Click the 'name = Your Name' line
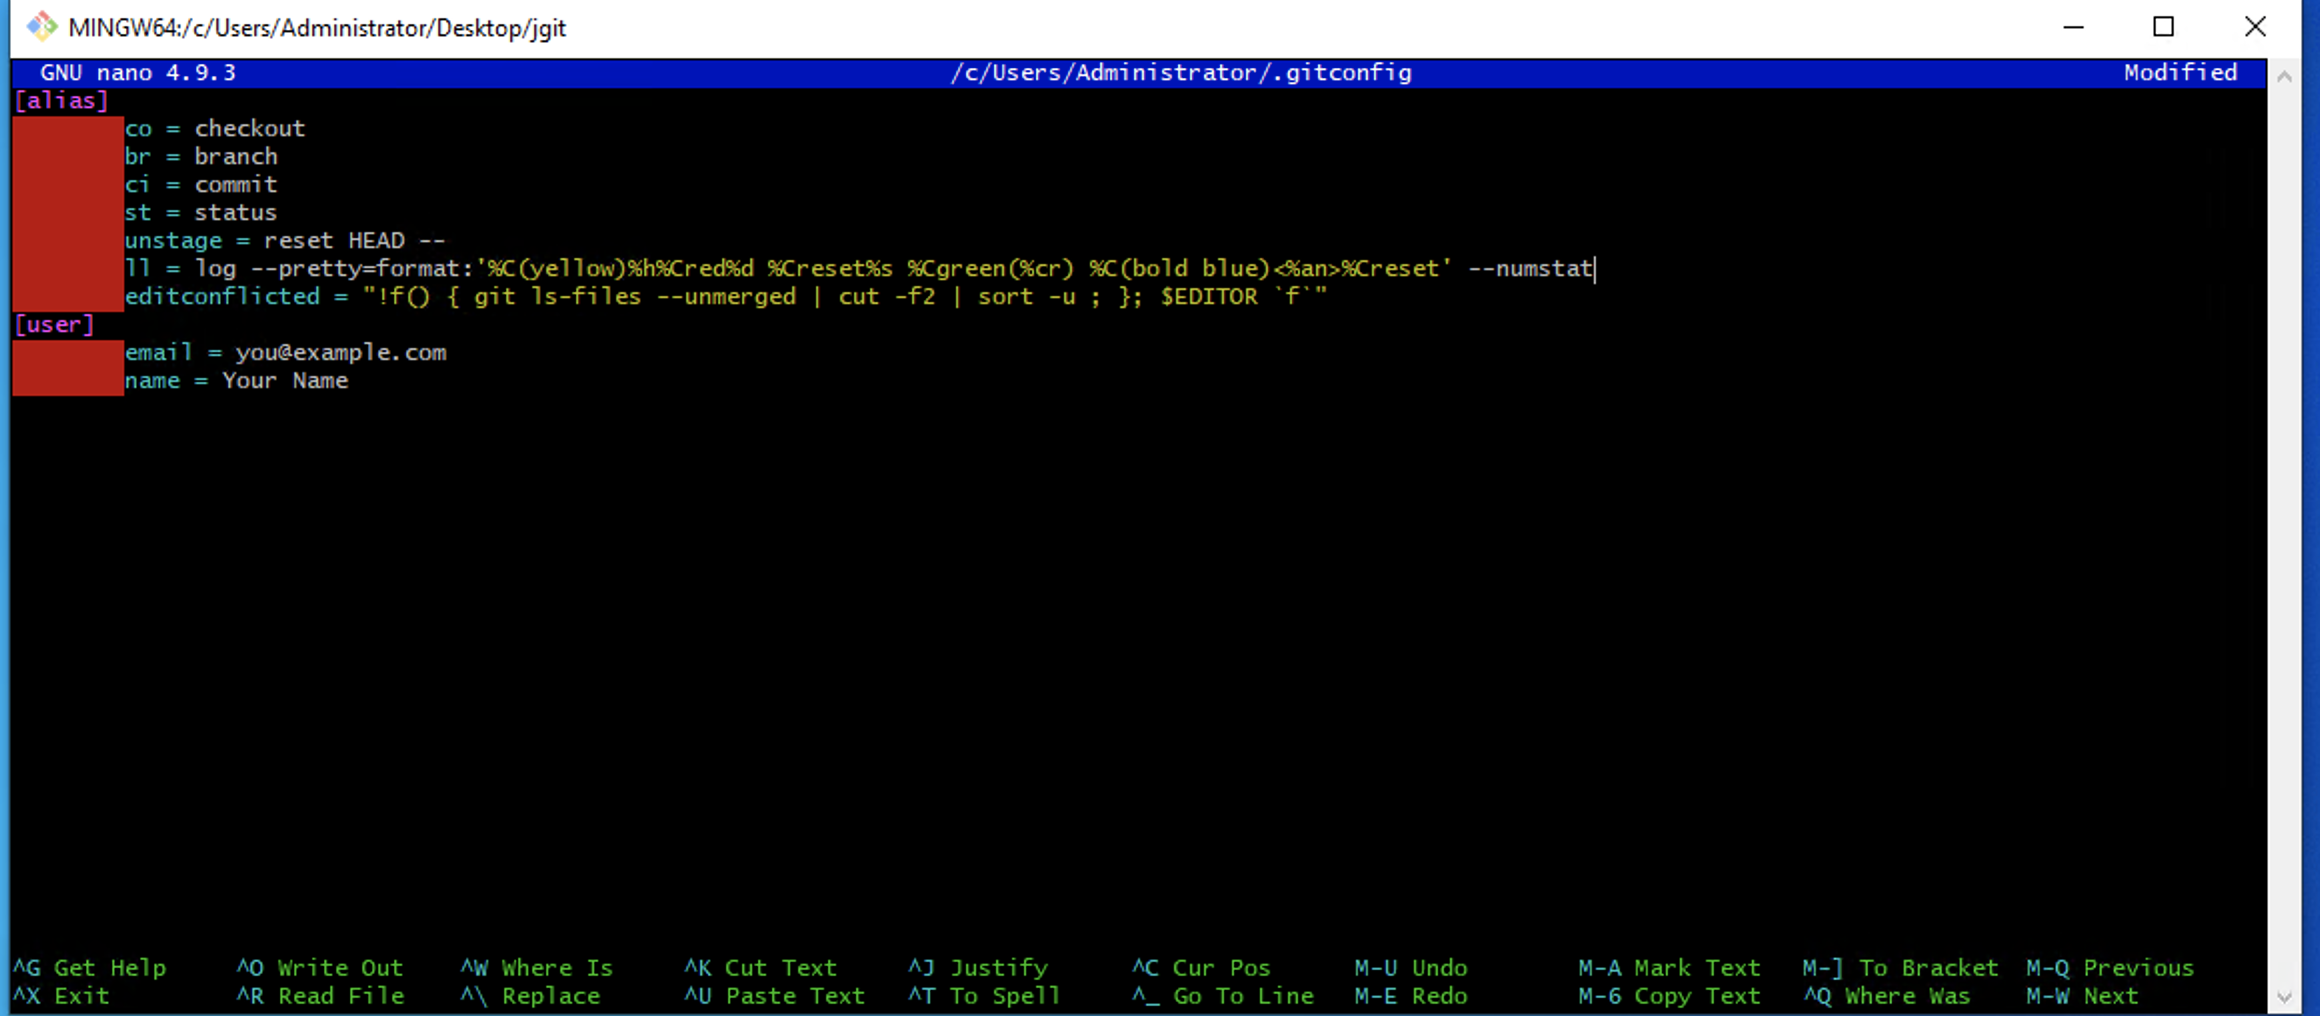 tap(237, 380)
